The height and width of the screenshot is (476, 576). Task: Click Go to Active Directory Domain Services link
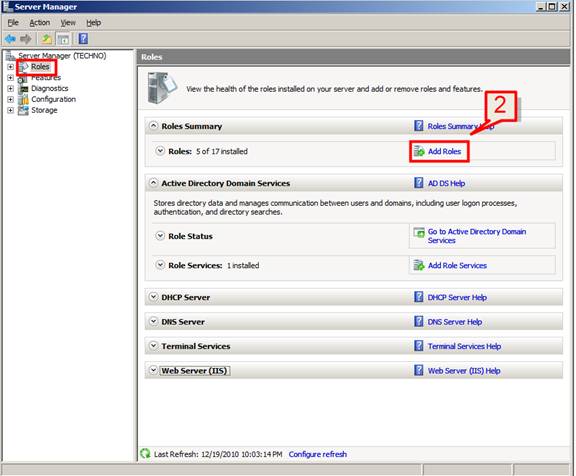pyautogui.click(x=477, y=236)
